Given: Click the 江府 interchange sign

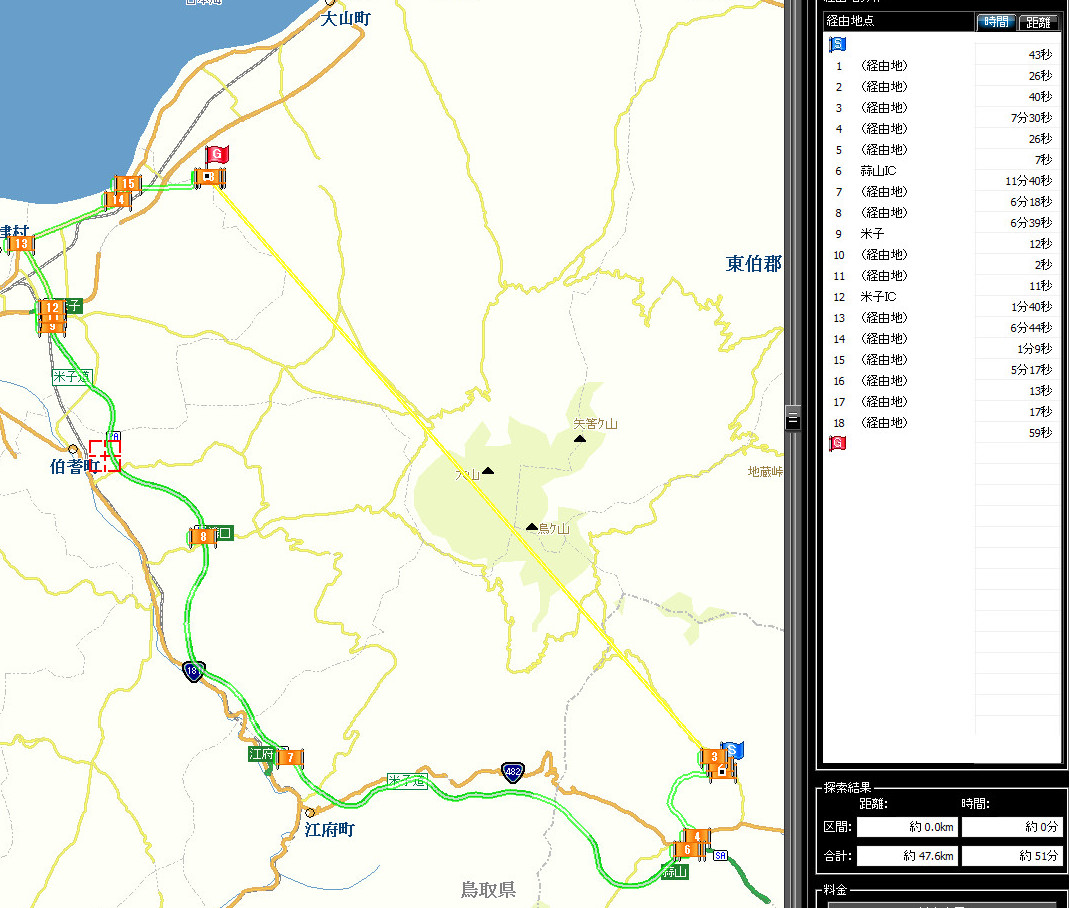Looking at the screenshot, I should click(x=261, y=754).
